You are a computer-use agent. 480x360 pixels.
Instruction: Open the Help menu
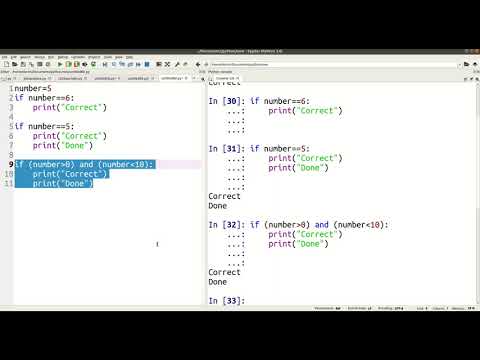click(x=129, y=57)
